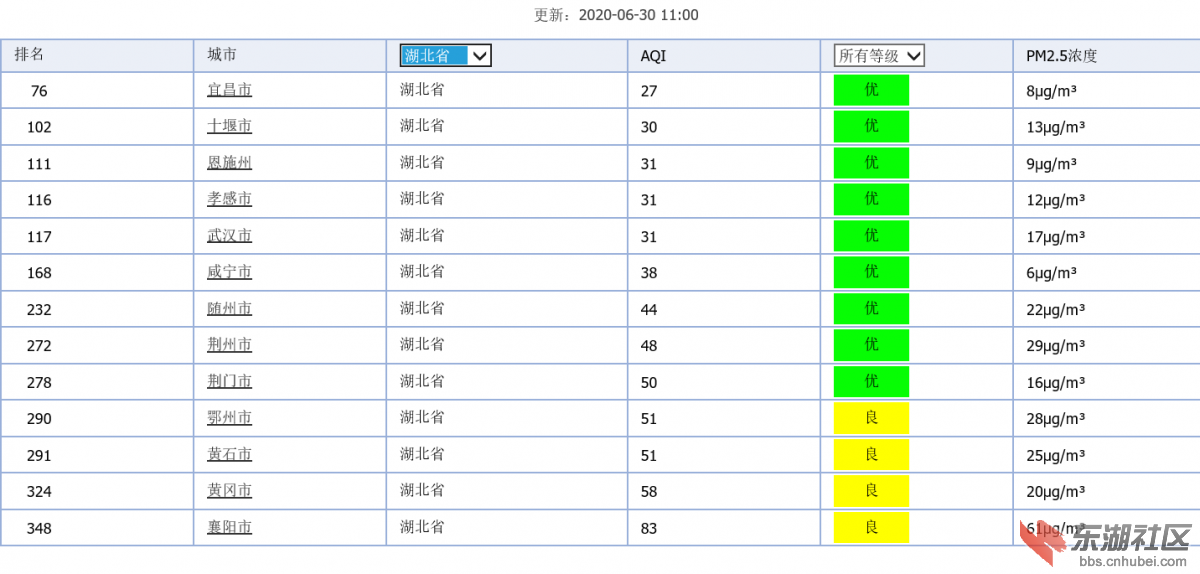This screenshot has width=1200, height=574.
Task: Click PM2.5 value 22μg/m³
Action: [x=1055, y=310]
